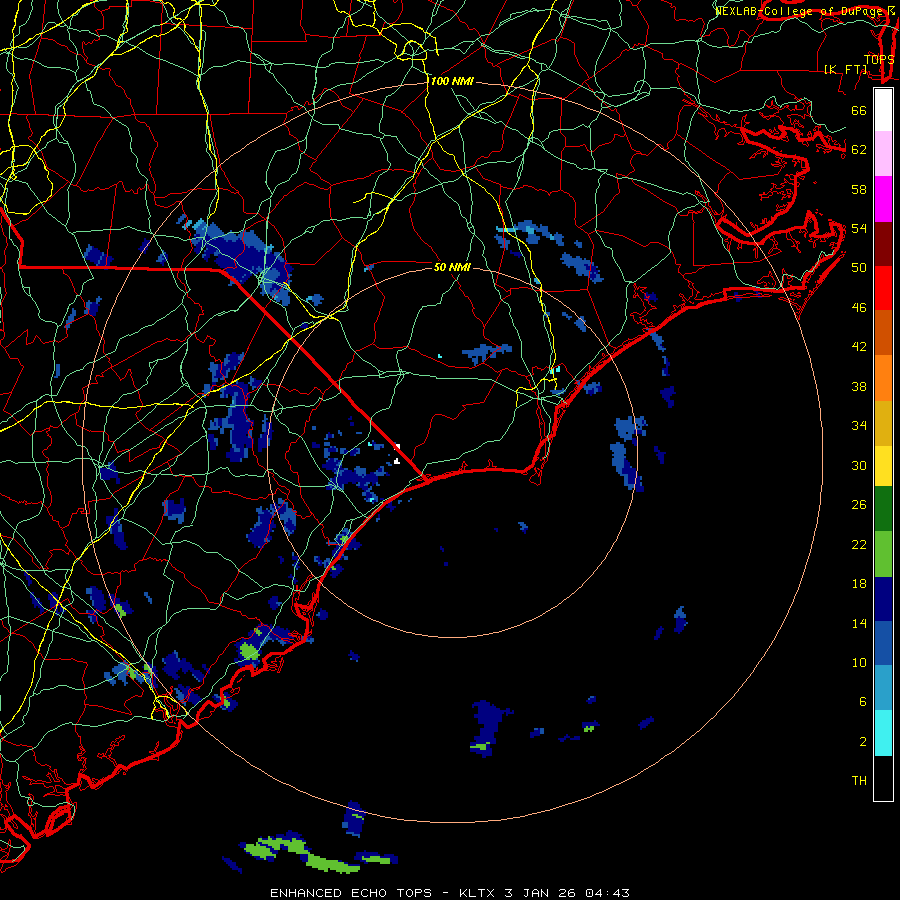Click the light green legend swatch
The height and width of the screenshot is (900, 900).
pyautogui.click(x=883, y=554)
